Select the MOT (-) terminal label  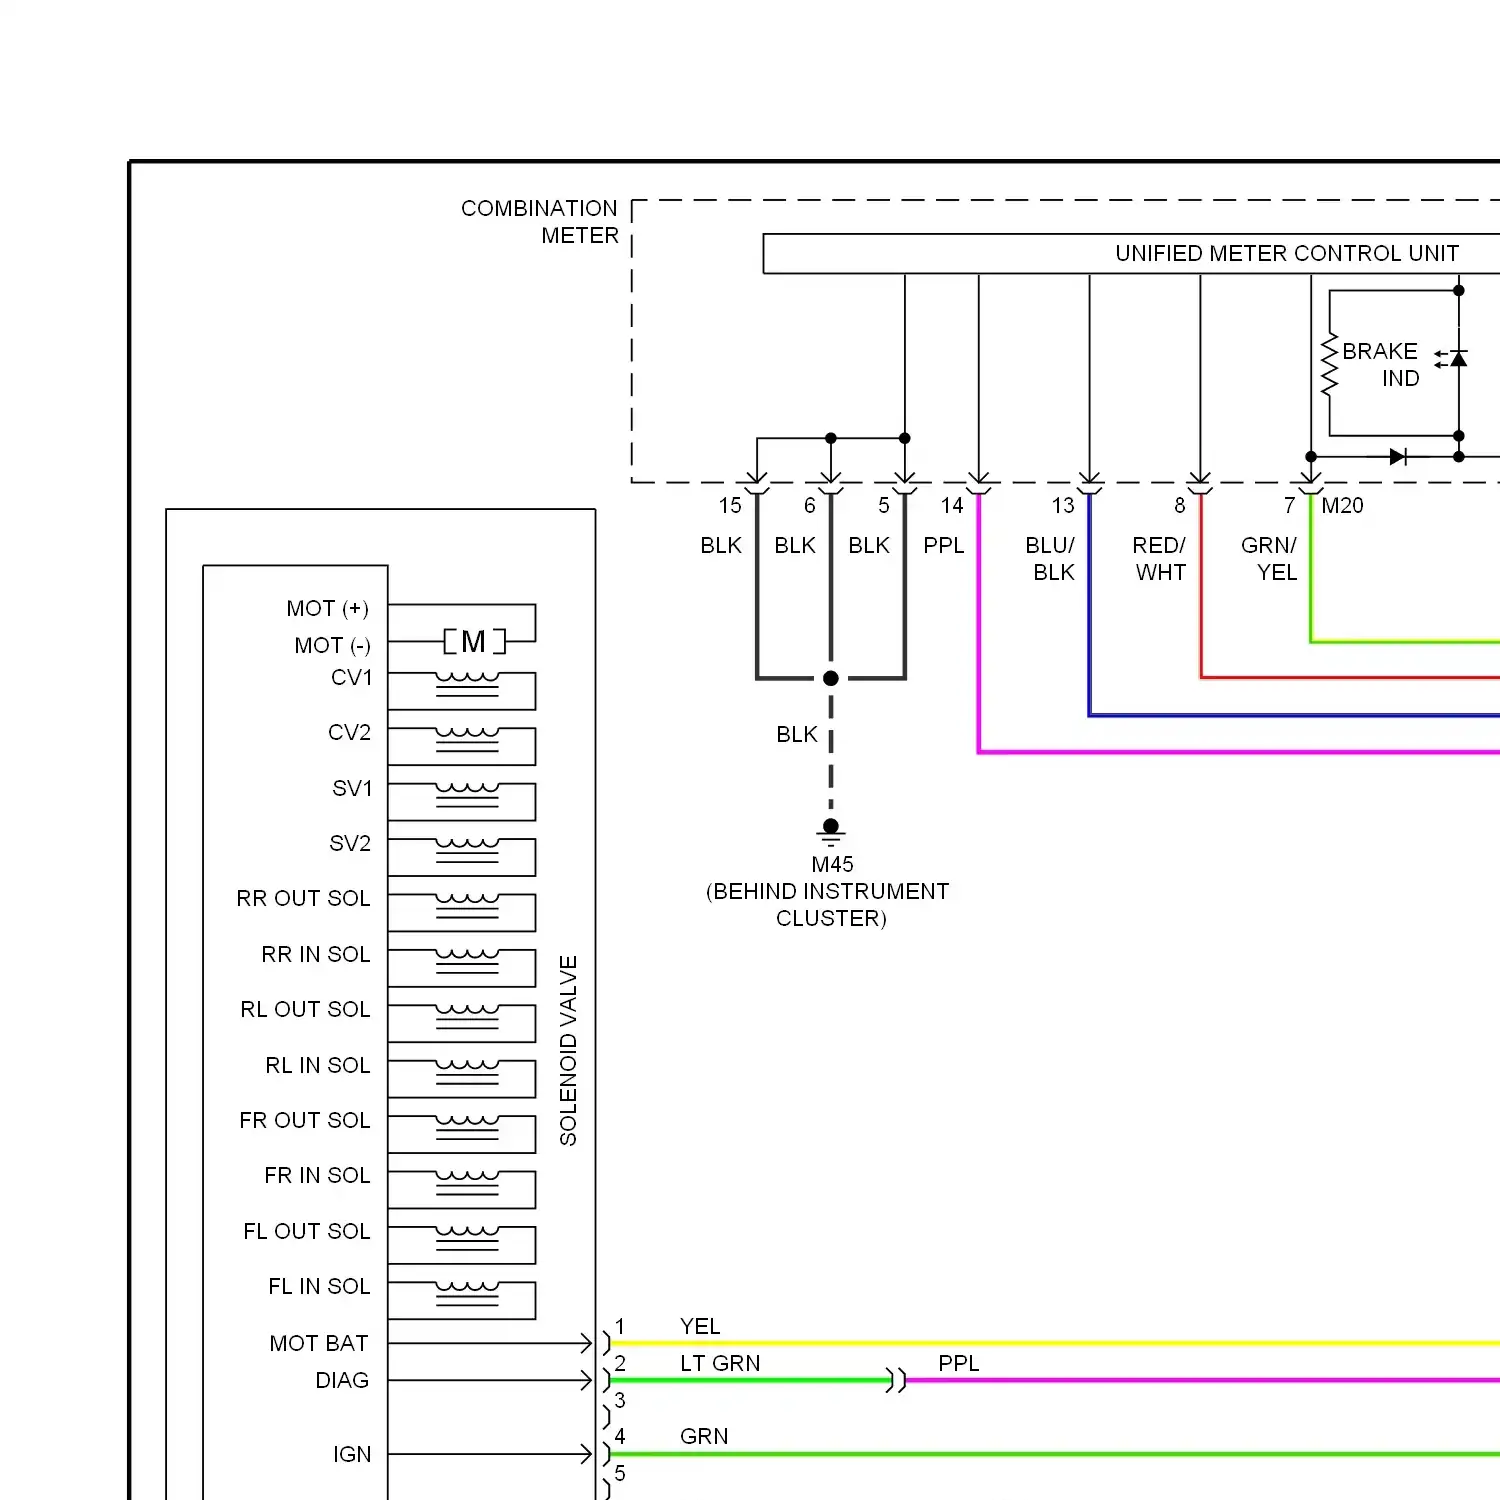(x=333, y=645)
